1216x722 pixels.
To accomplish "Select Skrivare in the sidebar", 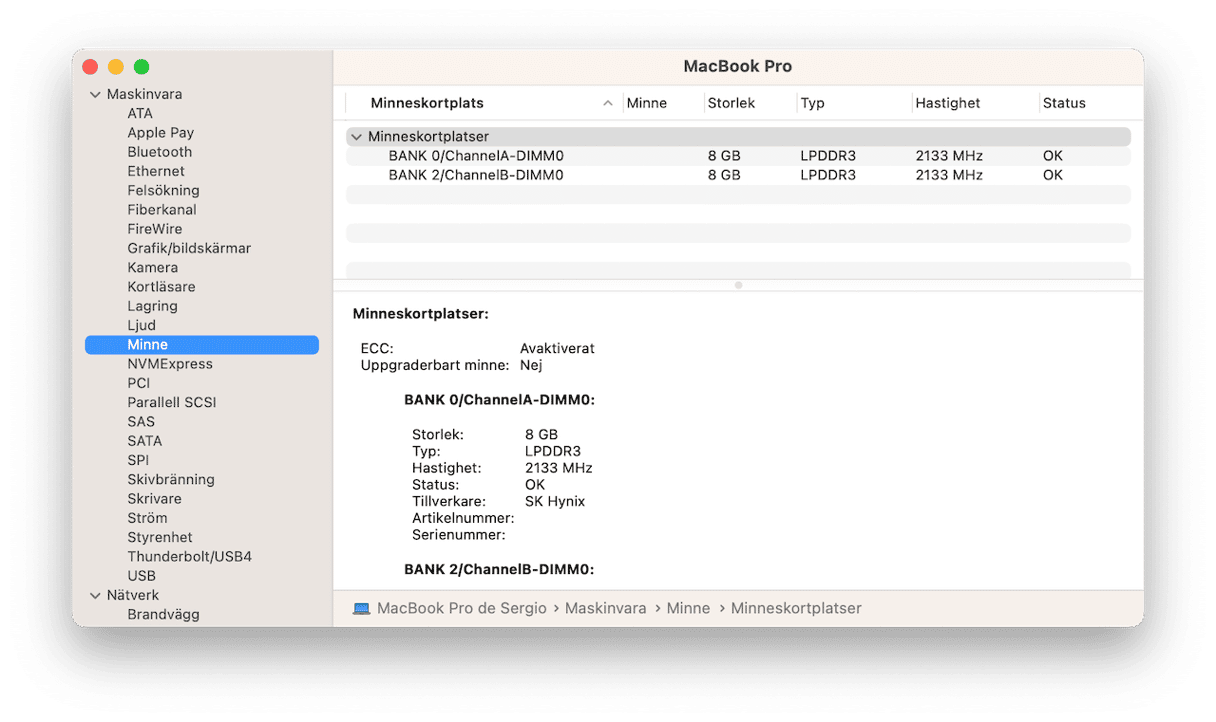I will (154, 499).
